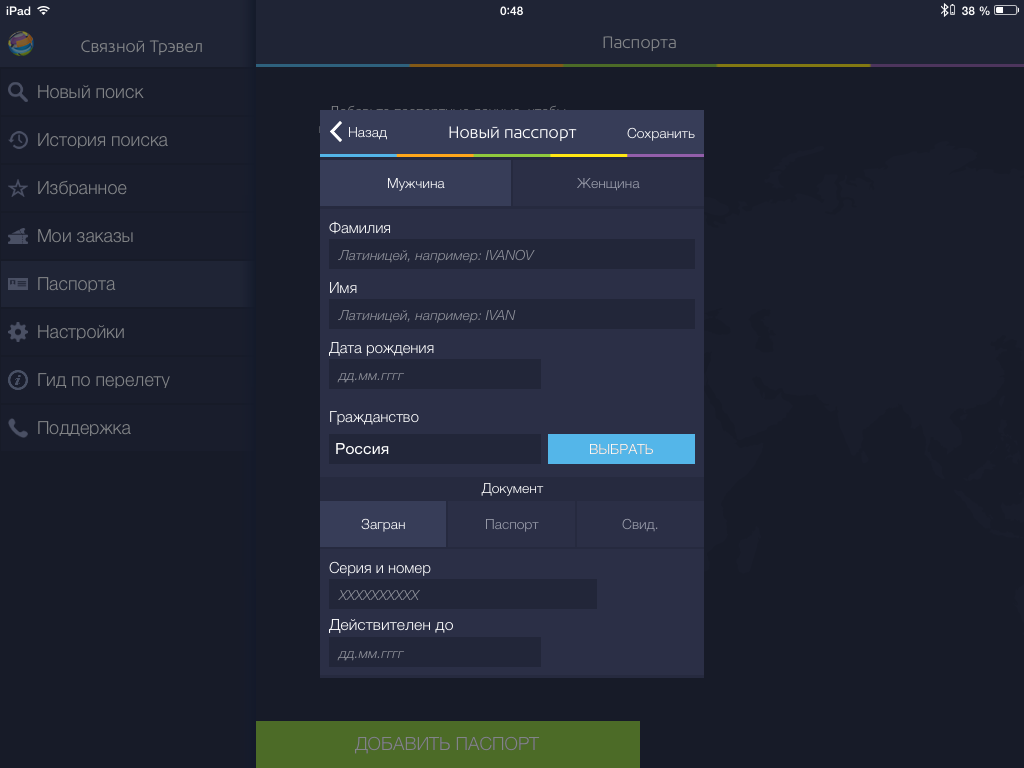
Task: Click the Гражданство field showing Россия
Action: (x=434, y=449)
